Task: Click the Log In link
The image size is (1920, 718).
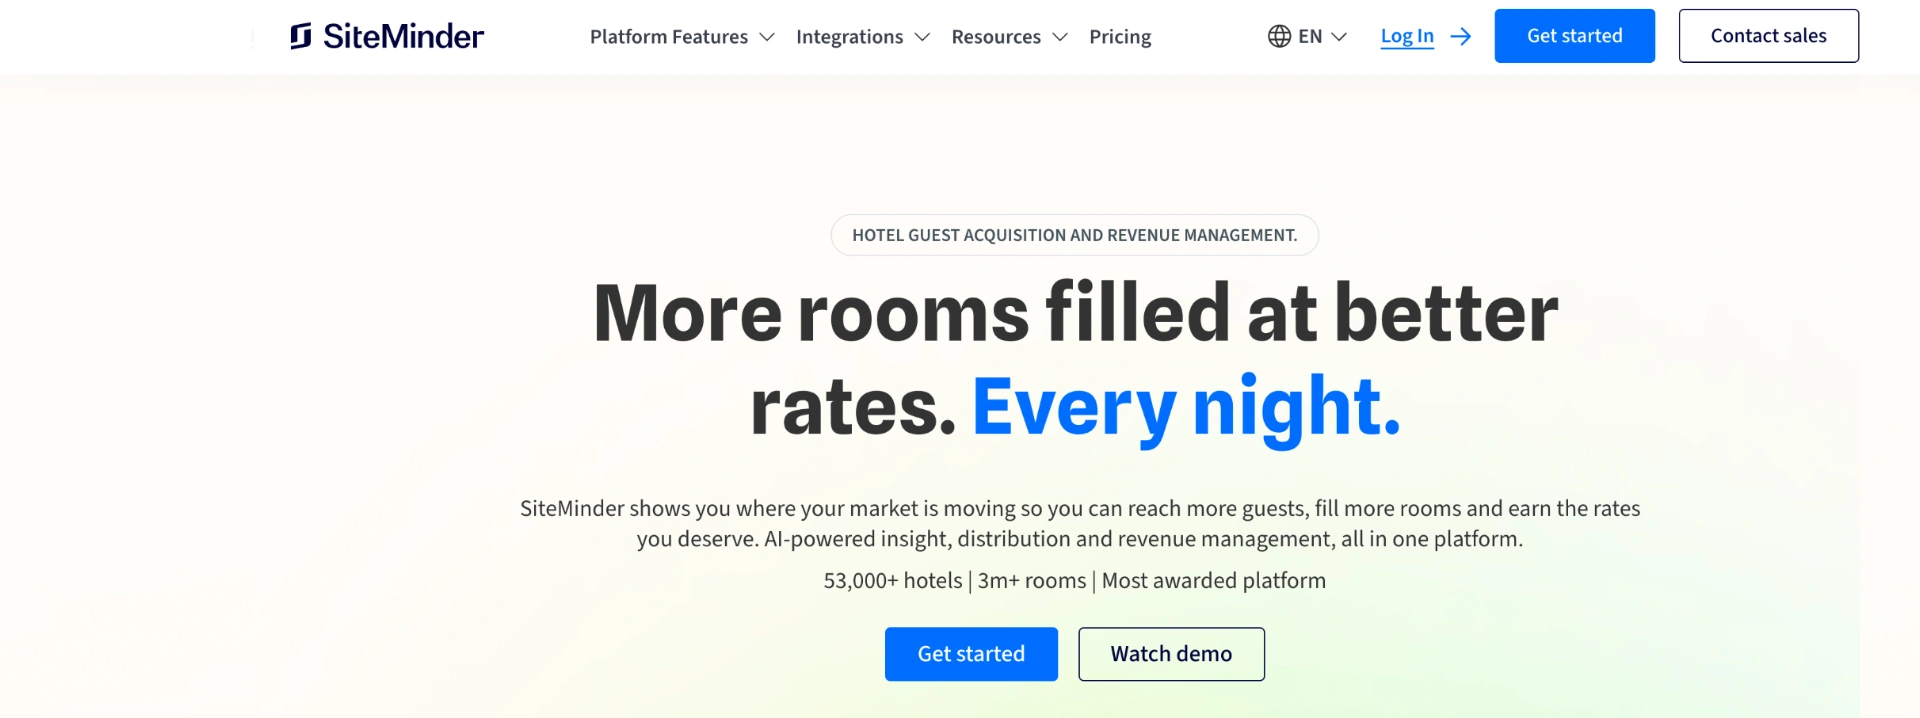Action: (1407, 36)
